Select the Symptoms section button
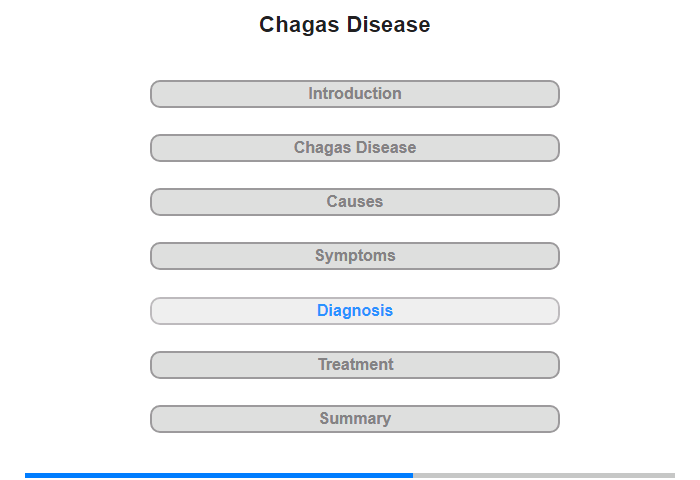This screenshot has height=480, width=700. pyautogui.click(x=354, y=256)
